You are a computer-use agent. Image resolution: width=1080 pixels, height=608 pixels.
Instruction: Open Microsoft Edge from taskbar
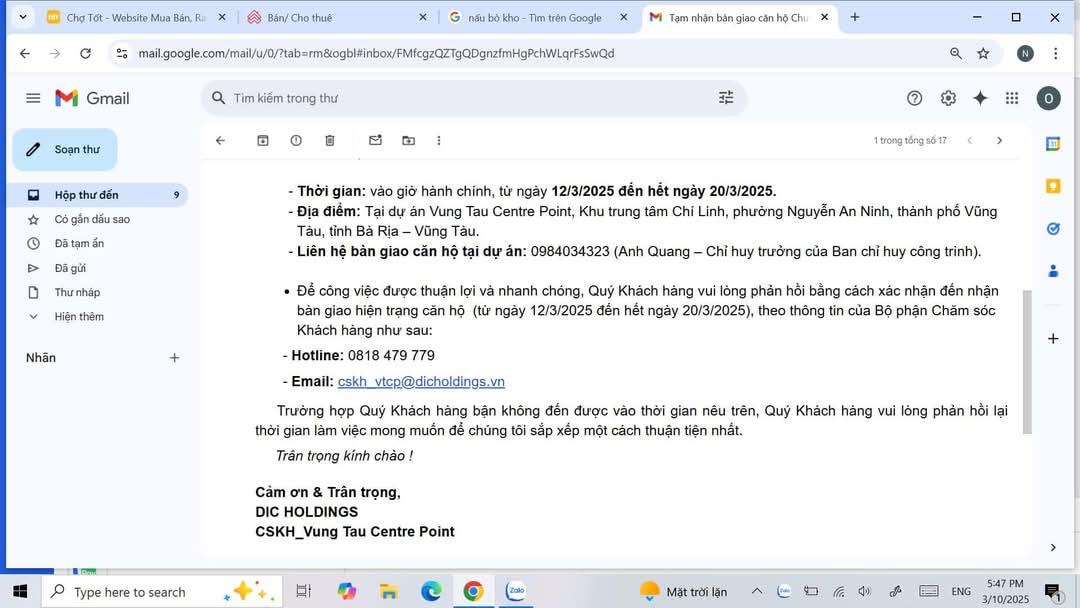[x=431, y=591]
